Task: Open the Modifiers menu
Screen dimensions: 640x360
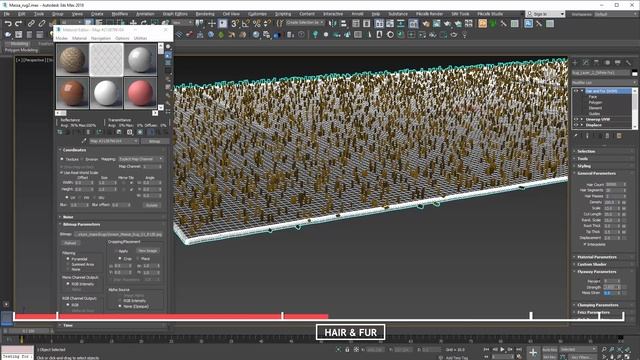Action: (119, 14)
